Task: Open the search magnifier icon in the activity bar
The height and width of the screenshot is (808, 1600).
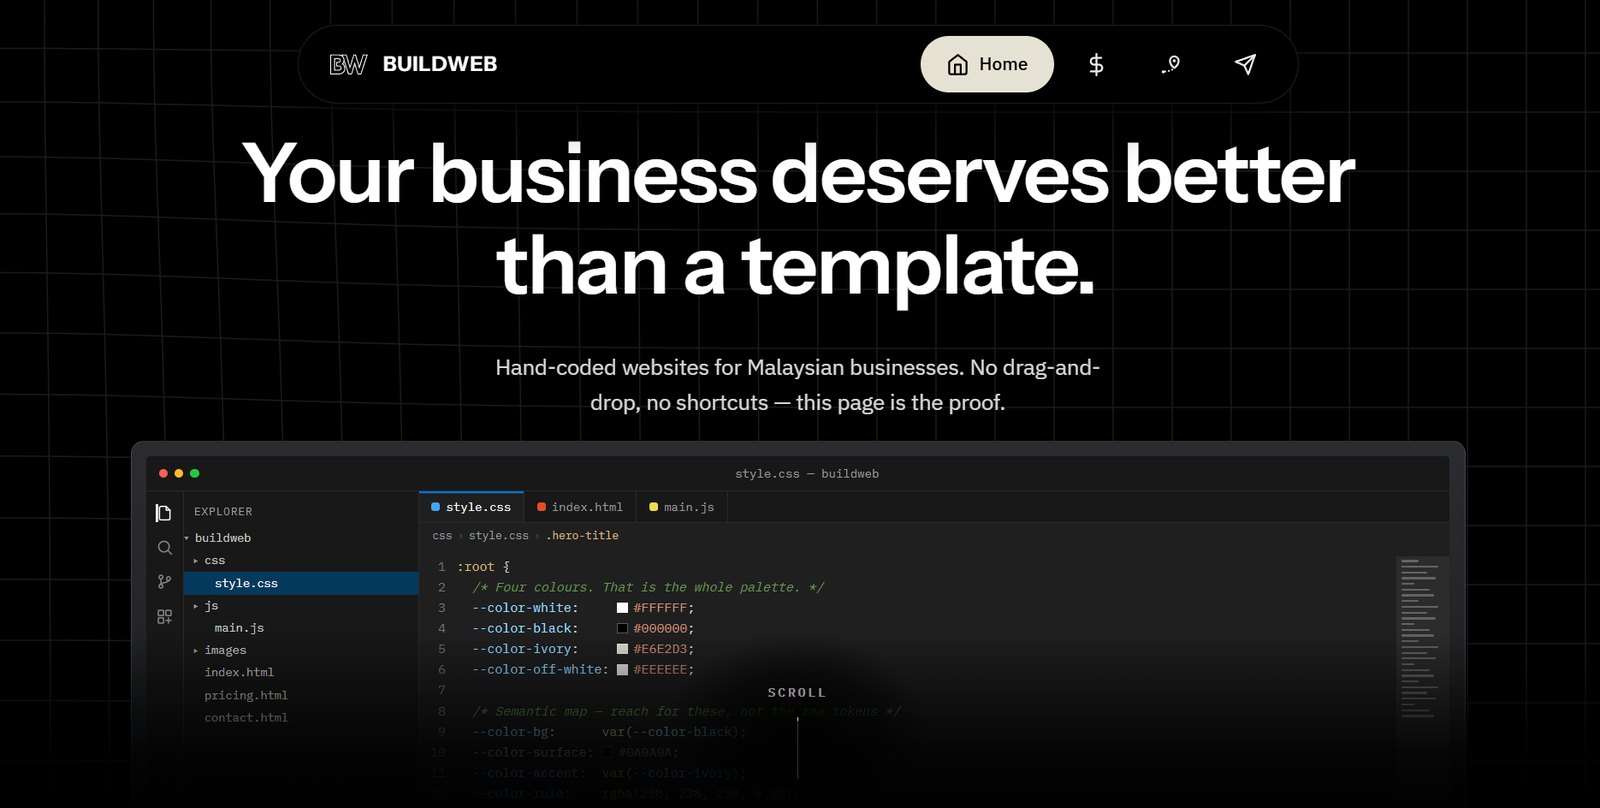Action: tap(164, 547)
